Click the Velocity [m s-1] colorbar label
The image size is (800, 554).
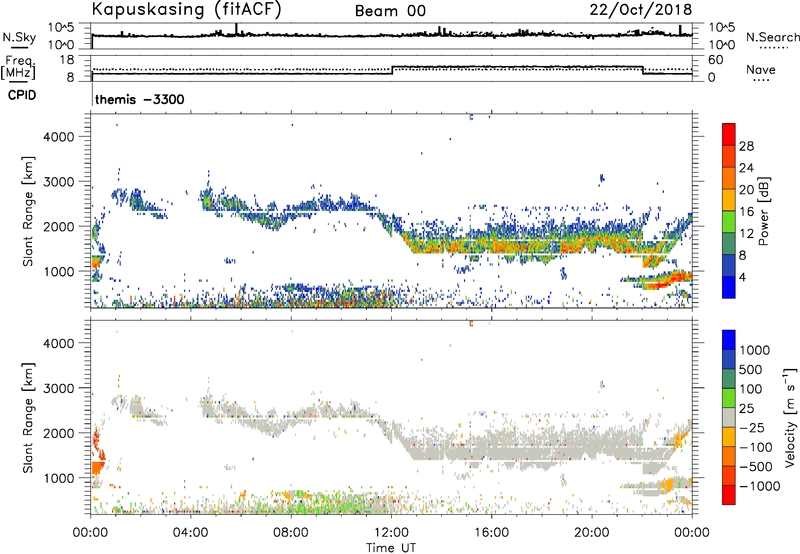(x=790, y=417)
